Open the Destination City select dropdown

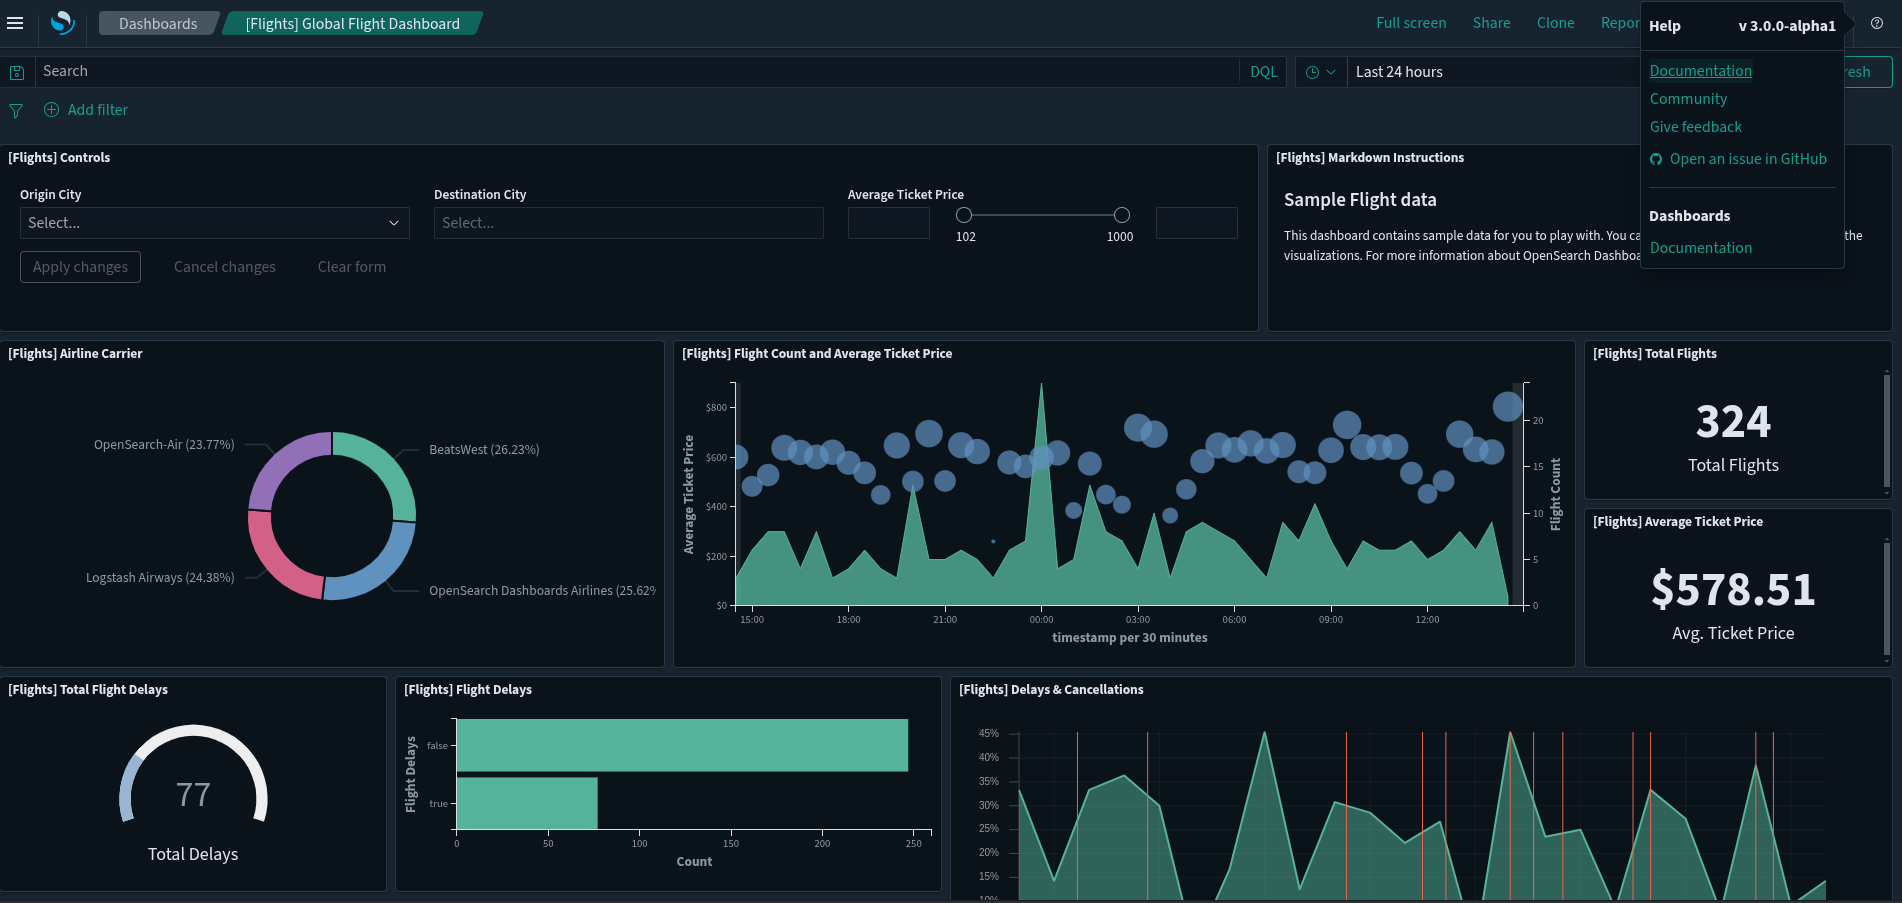coord(628,222)
